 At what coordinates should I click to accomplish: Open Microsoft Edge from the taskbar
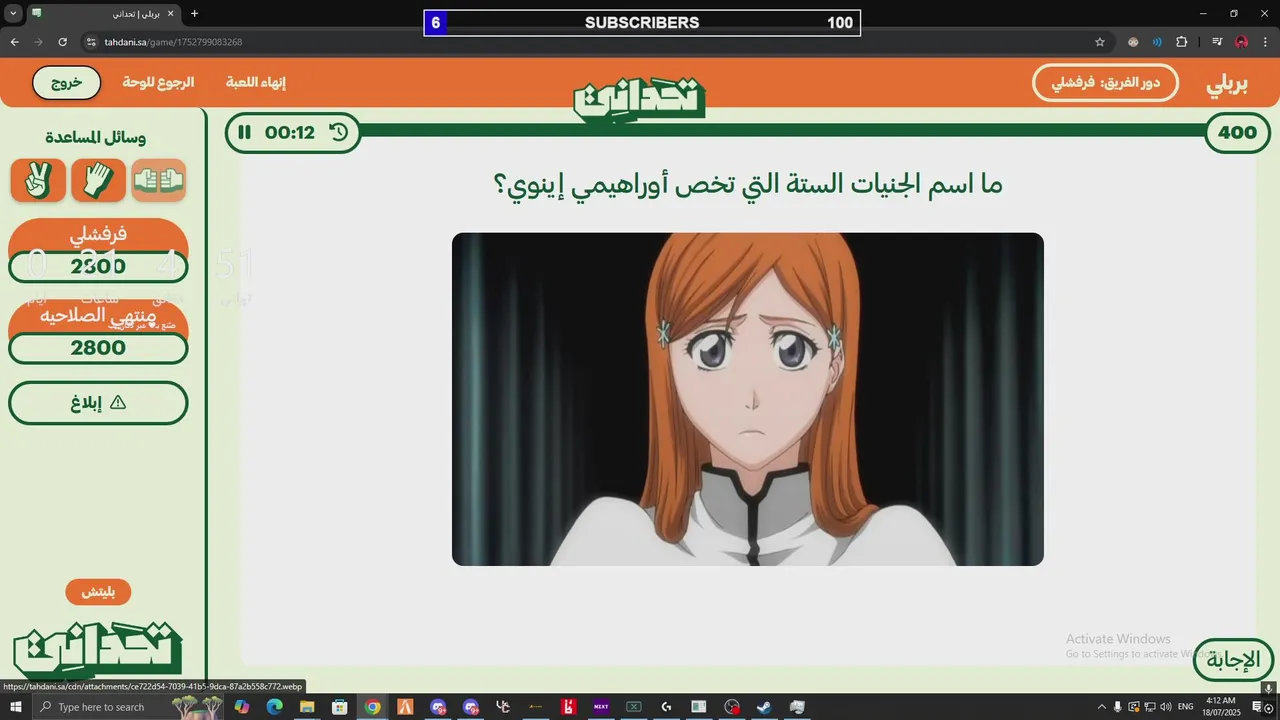pos(274,707)
